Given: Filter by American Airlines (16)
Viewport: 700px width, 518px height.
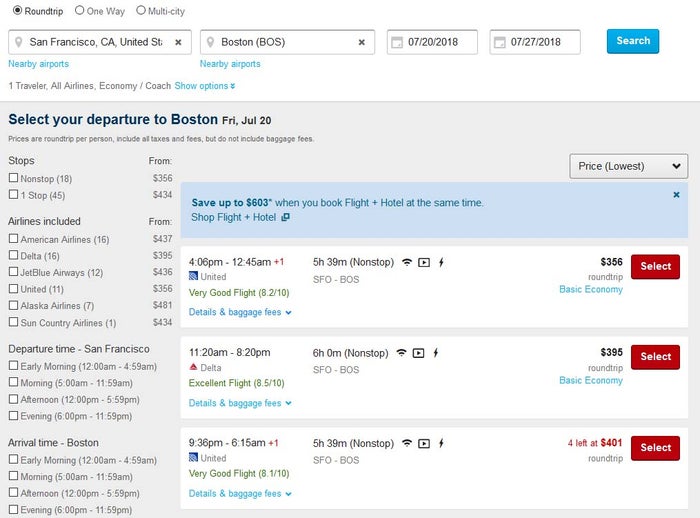Looking at the screenshot, I should pyautogui.click(x=13, y=238).
